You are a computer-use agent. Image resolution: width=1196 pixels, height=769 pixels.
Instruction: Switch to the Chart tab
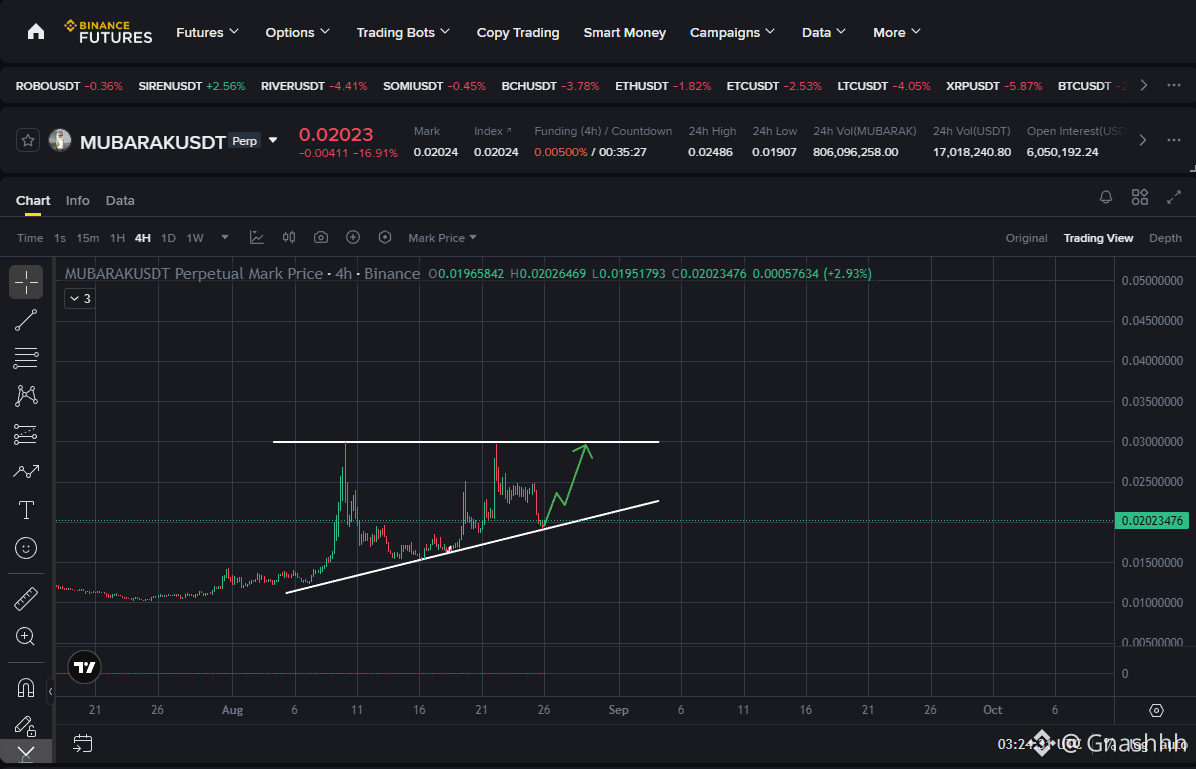click(33, 201)
